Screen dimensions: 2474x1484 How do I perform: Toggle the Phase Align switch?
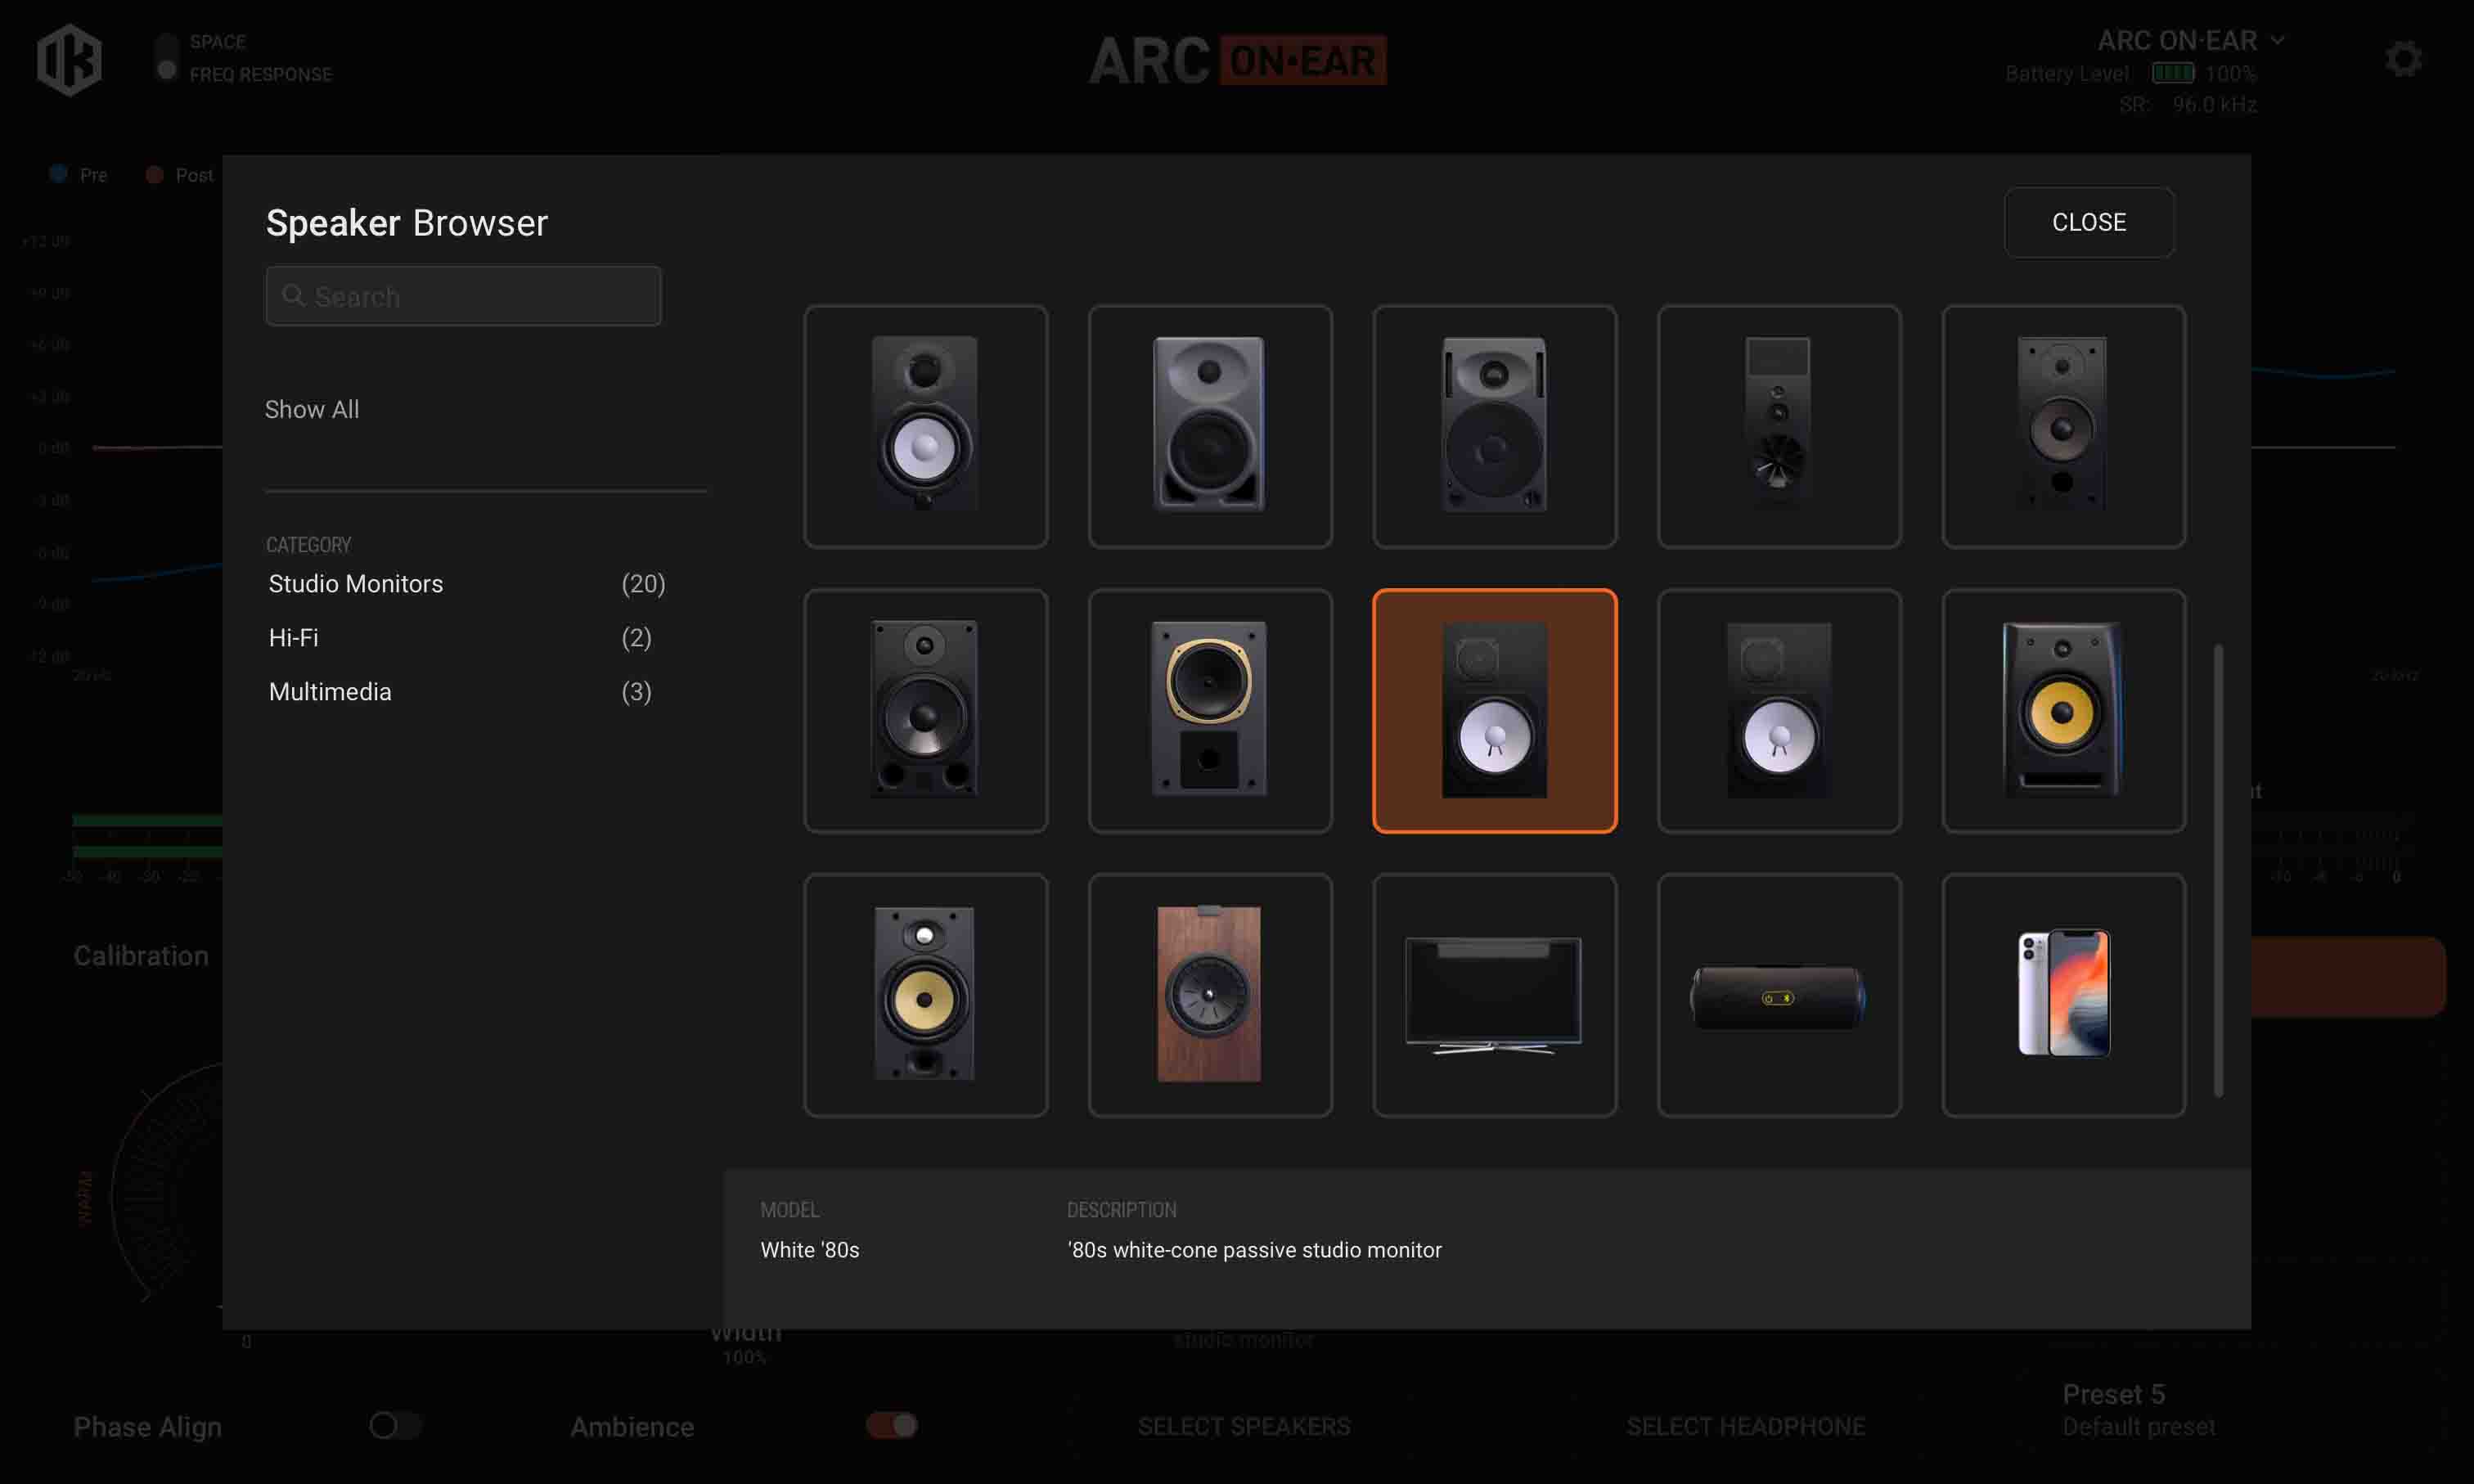pos(395,1425)
